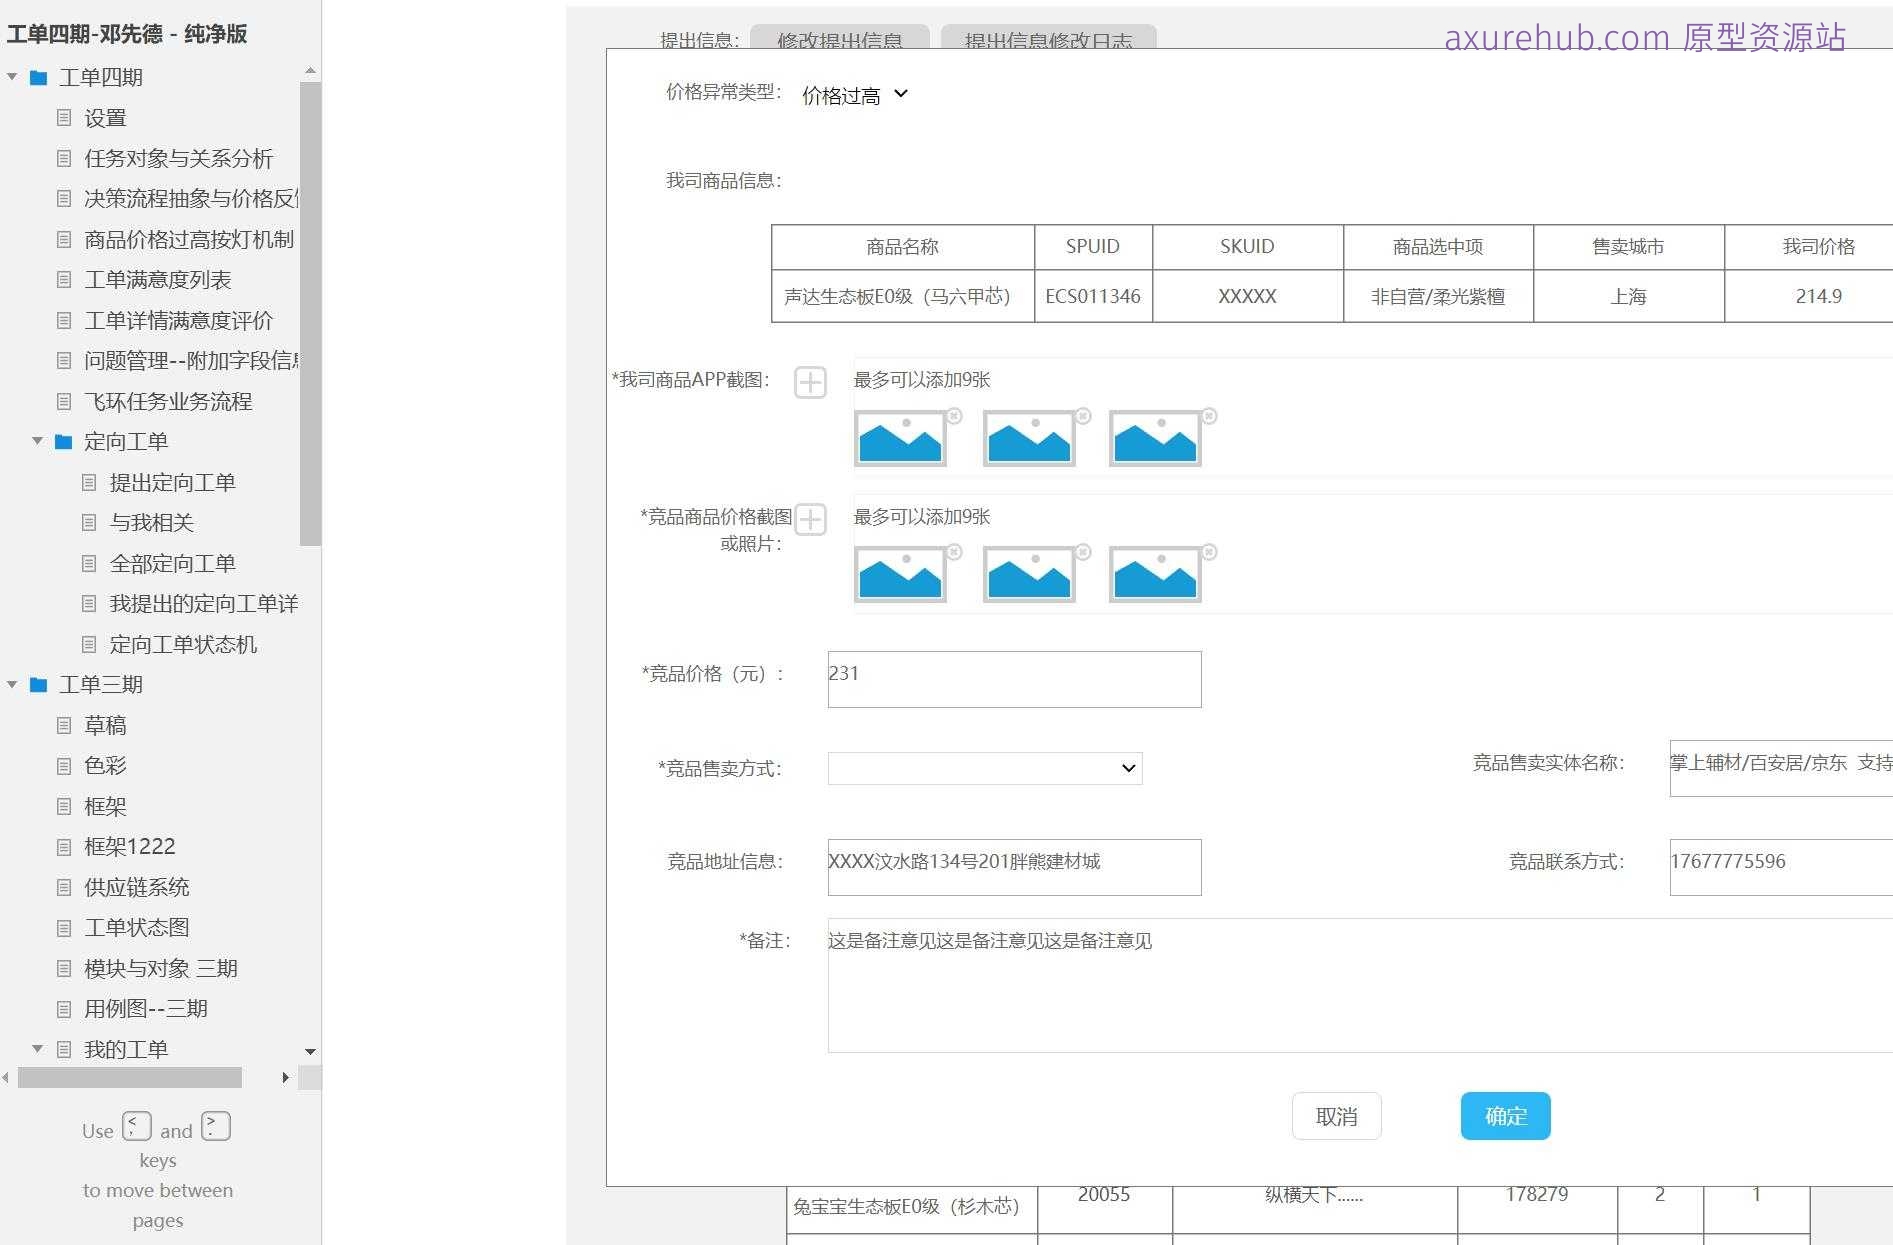
Task: Remove first 我司商品APP screenshot using its x icon
Action: pyautogui.click(x=952, y=413)
